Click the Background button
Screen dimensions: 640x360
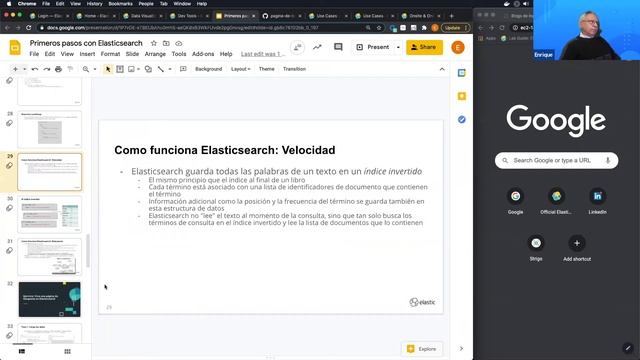pyautogui.click(x=209, y=69)
